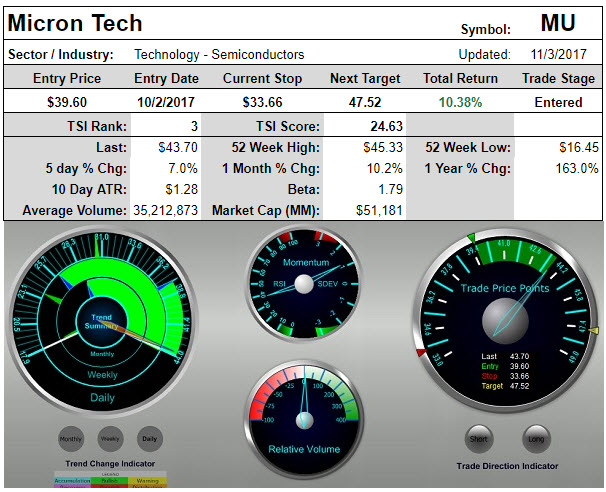Click the Bullish green legend swatch
The image size is (606, 492).
click(108, 481)
